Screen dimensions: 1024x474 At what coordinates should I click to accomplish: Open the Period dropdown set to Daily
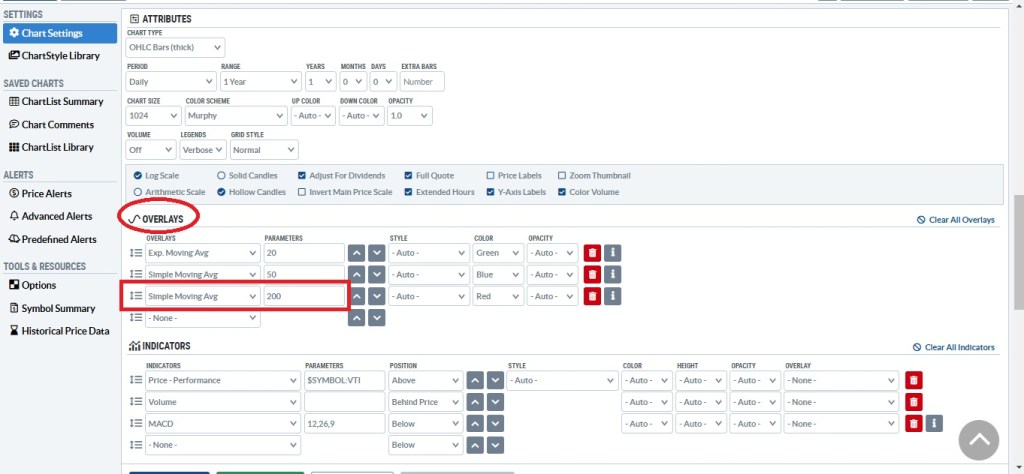pos(171,82)
